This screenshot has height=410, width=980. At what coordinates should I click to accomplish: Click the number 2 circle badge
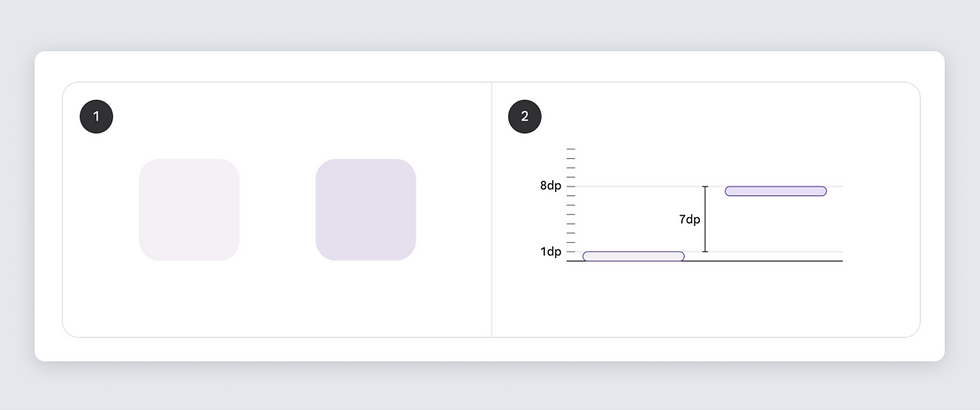click(x=525, y=117)
